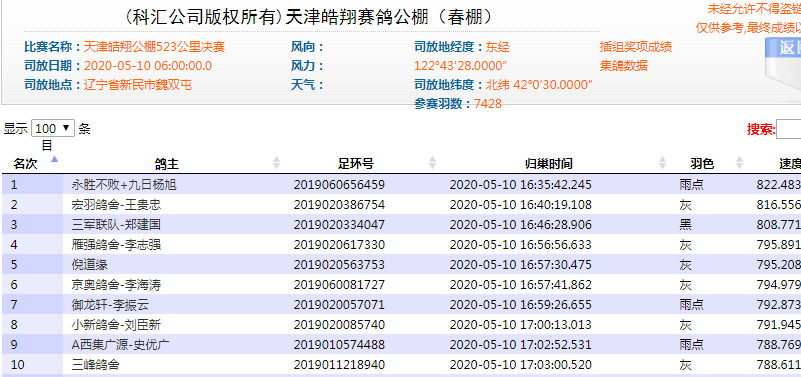This screenshot has width=801, height=377.
Task: Sort table by 名次 column header
Action: pyautogui.click(x=25, y=163)
